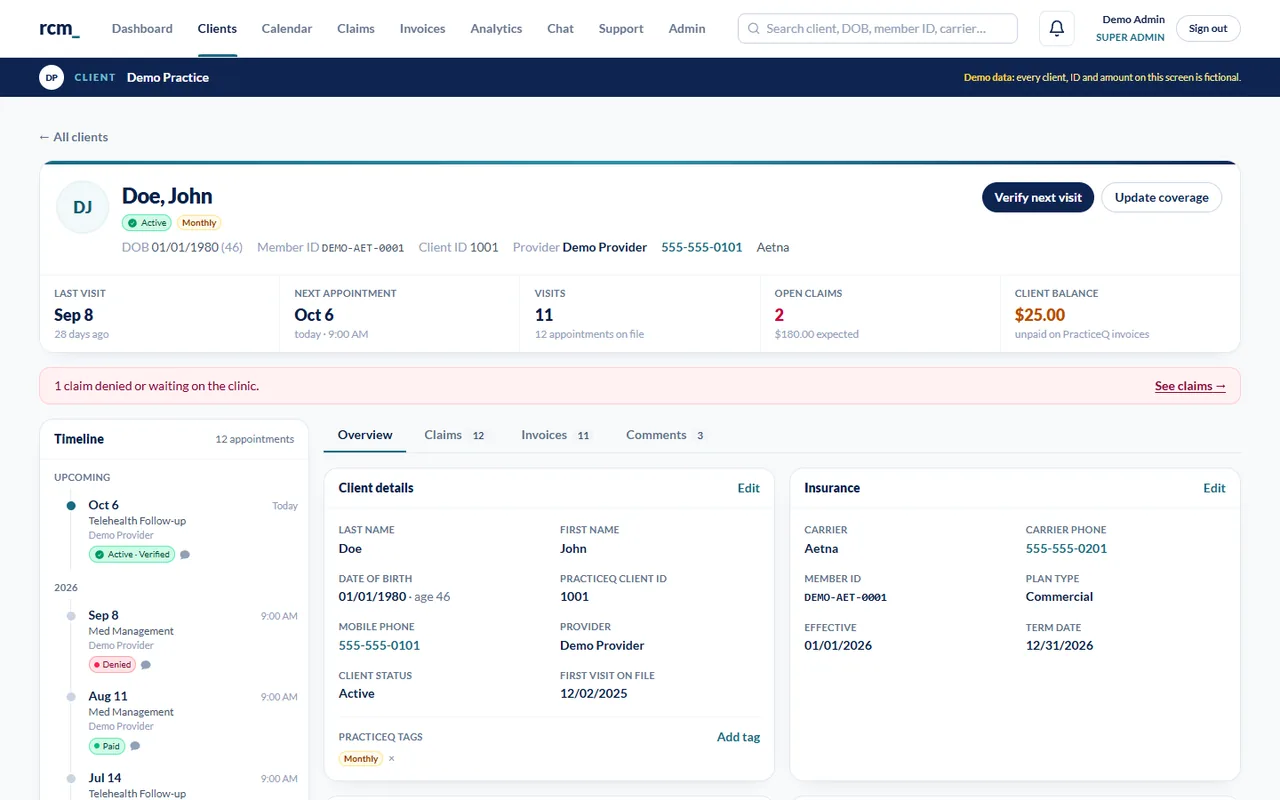This screenshot has width=1280, height=800.
Task: Edit Client details
Action: pyautogui.click(x=748, y=488)
